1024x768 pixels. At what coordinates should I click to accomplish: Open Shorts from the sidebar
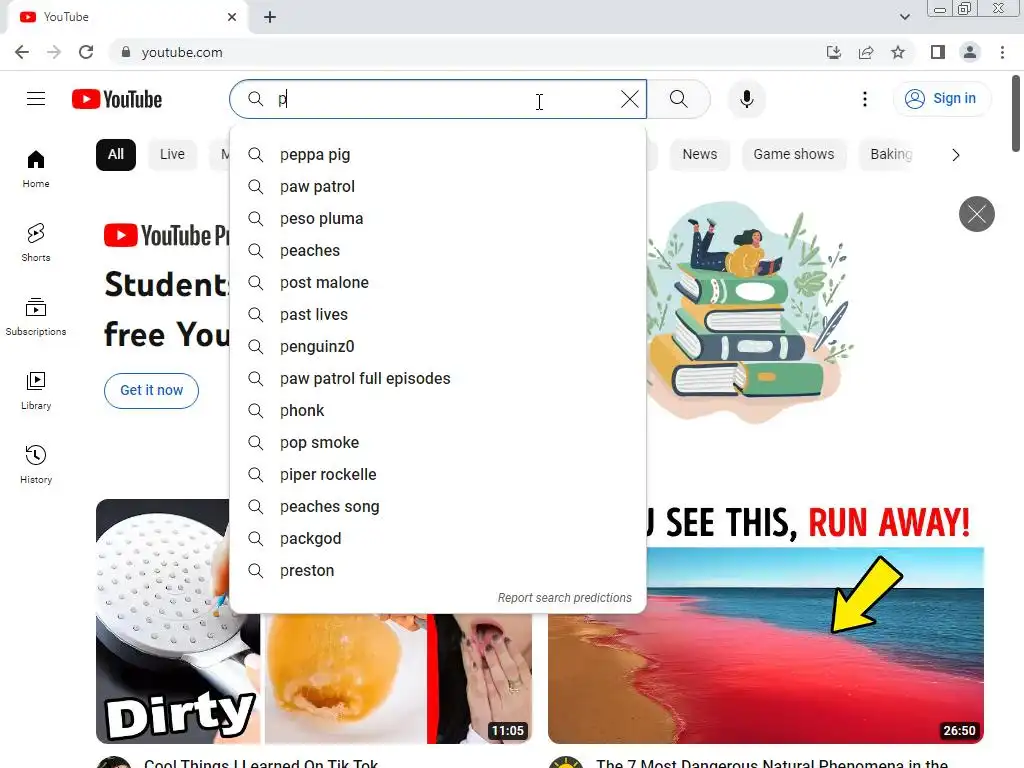(36, 243)
